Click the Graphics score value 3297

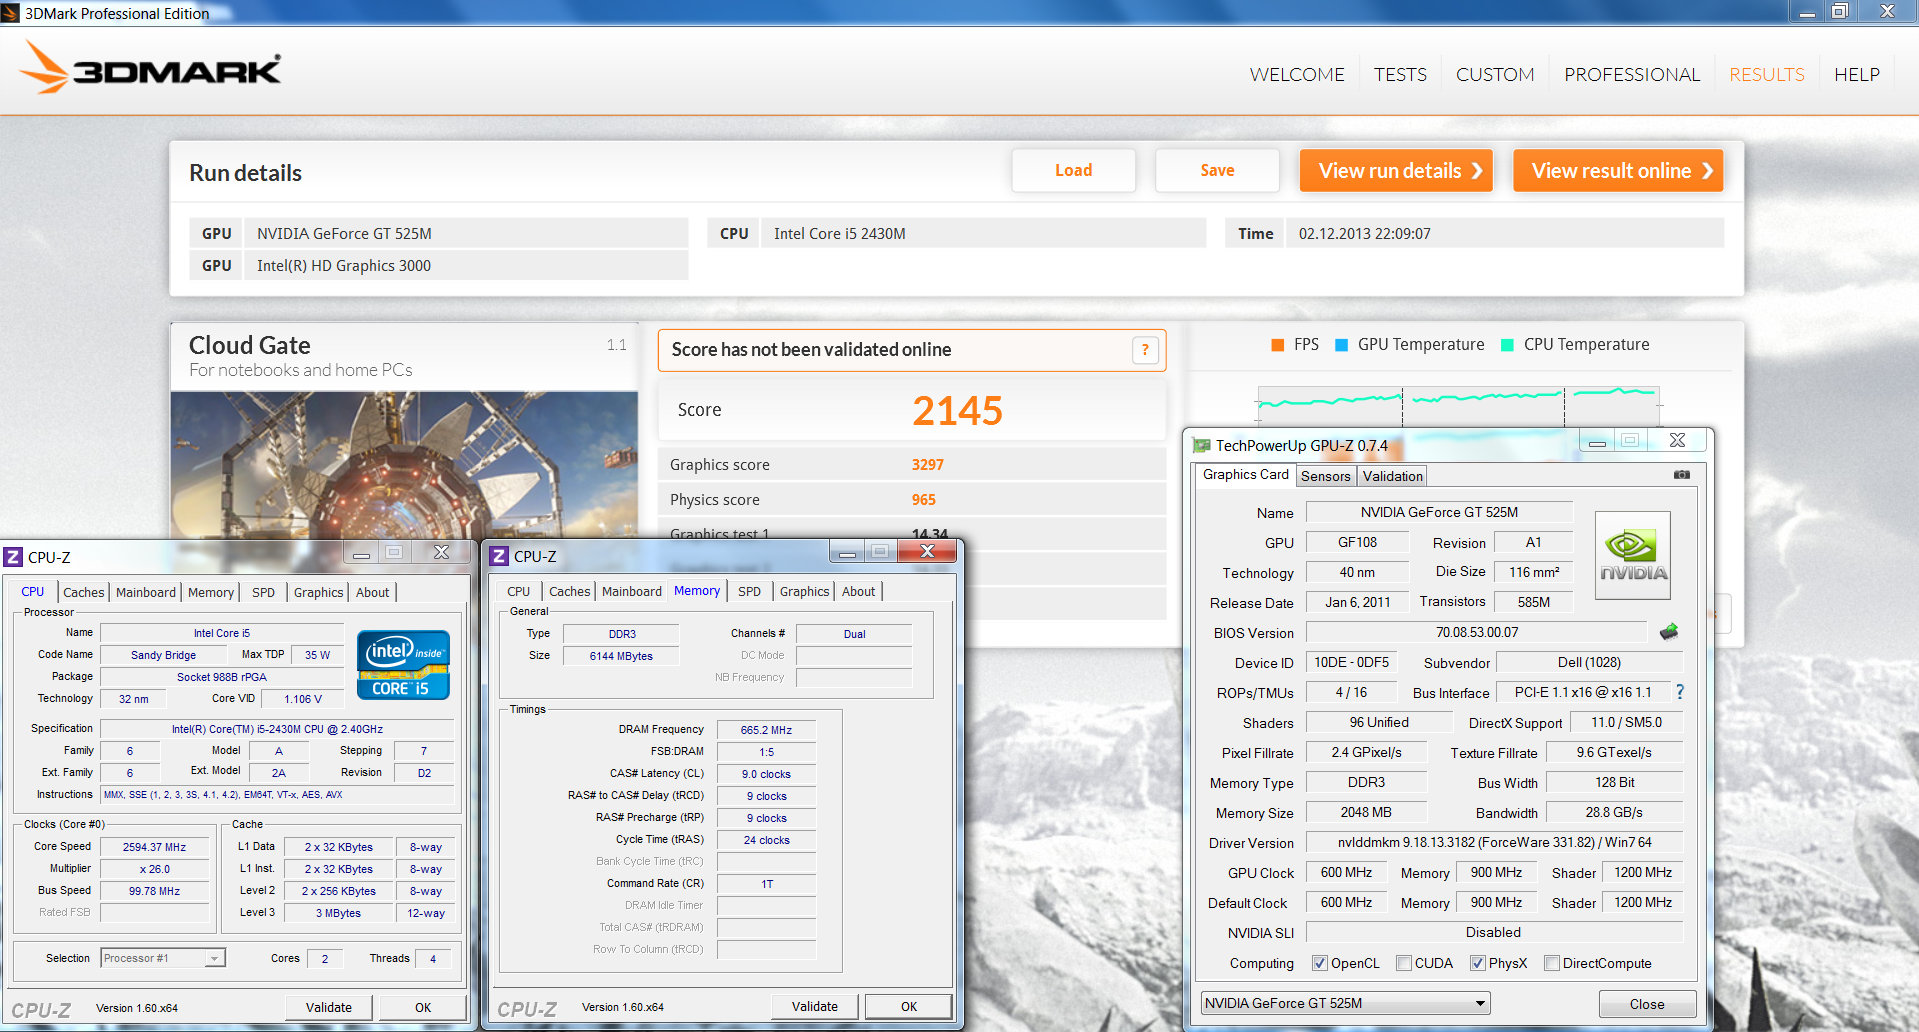(x=928, y=465)
